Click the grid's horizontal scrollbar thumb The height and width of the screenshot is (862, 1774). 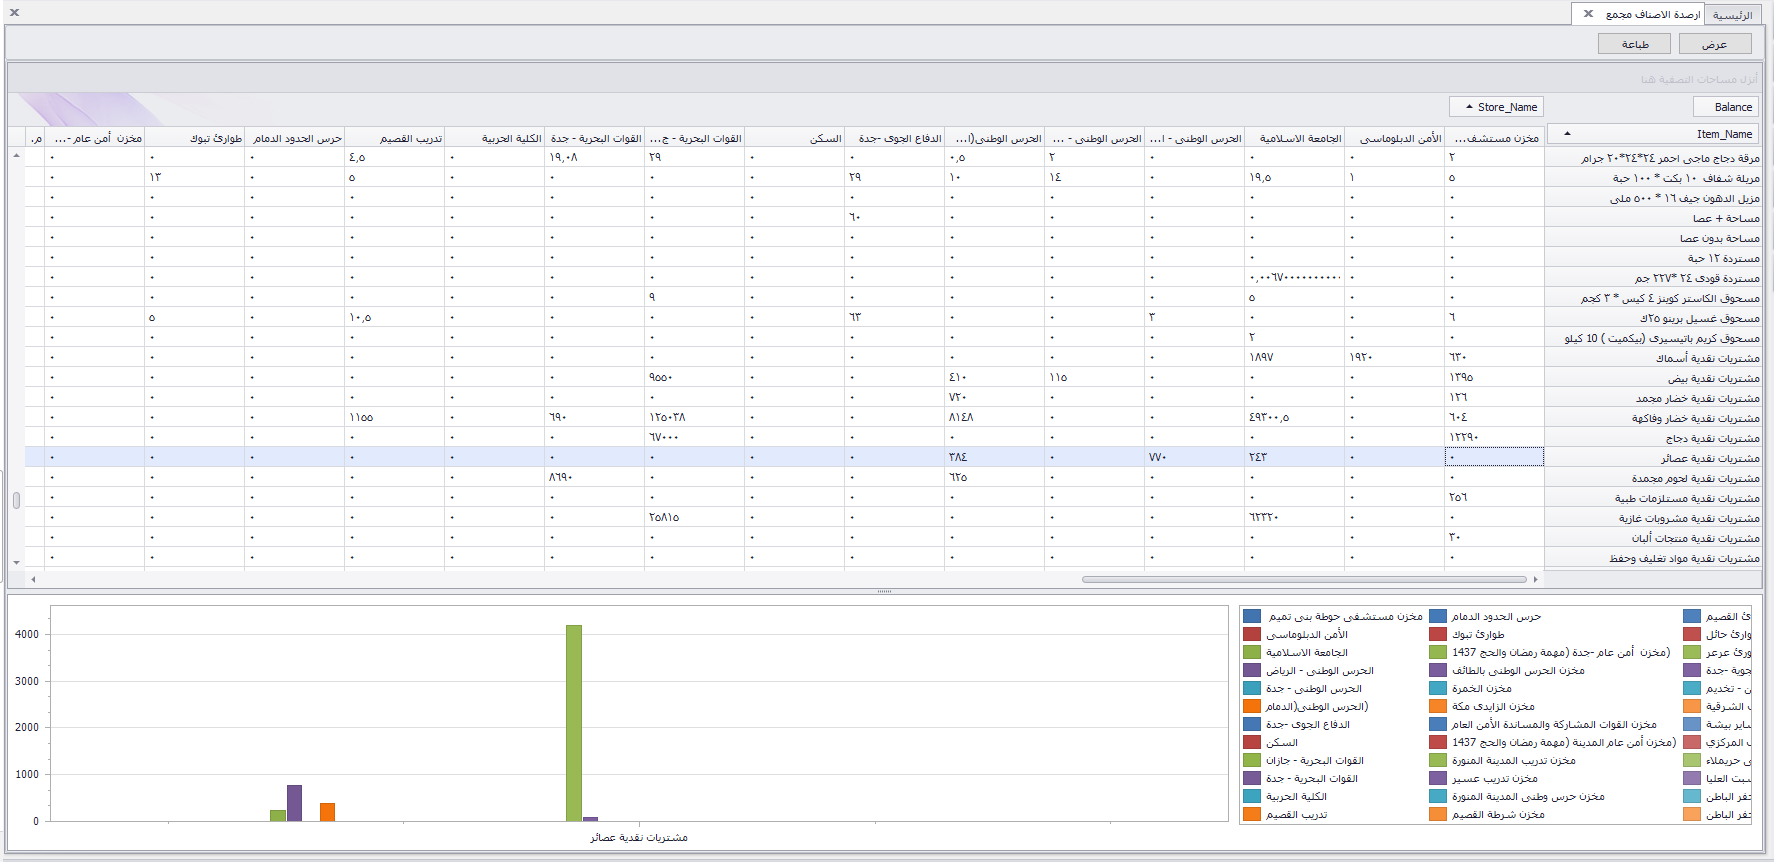pos(1303,579)
